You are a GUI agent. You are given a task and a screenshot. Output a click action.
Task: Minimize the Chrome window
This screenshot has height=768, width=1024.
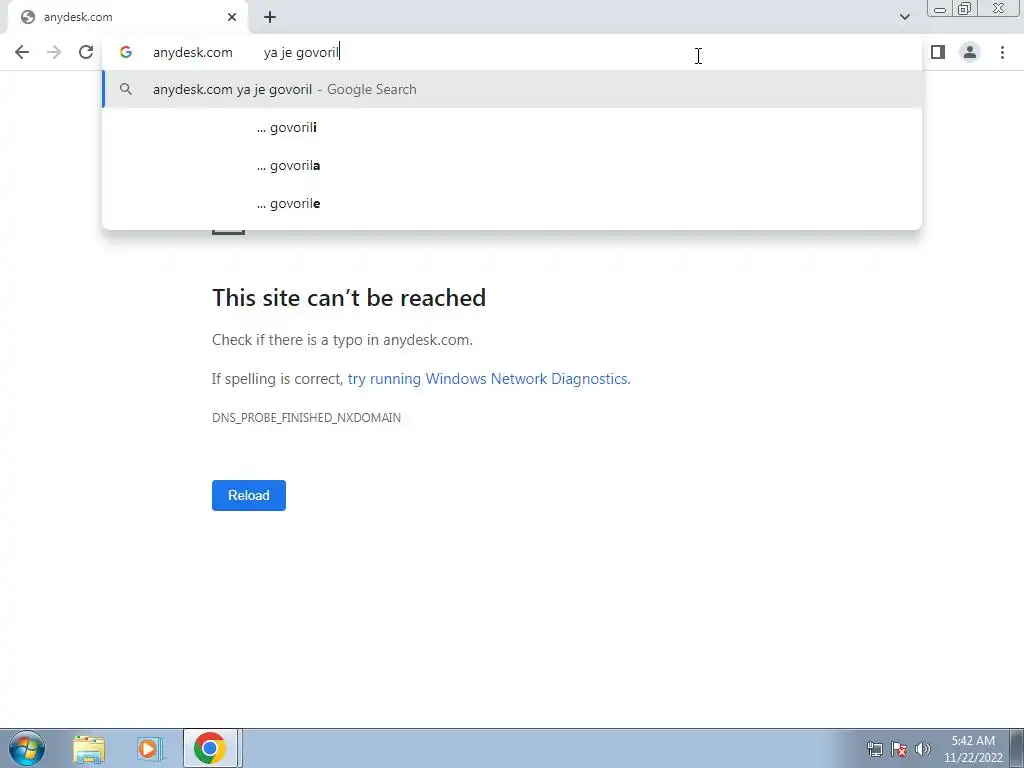pyautogui.click(x=940, y=8)
